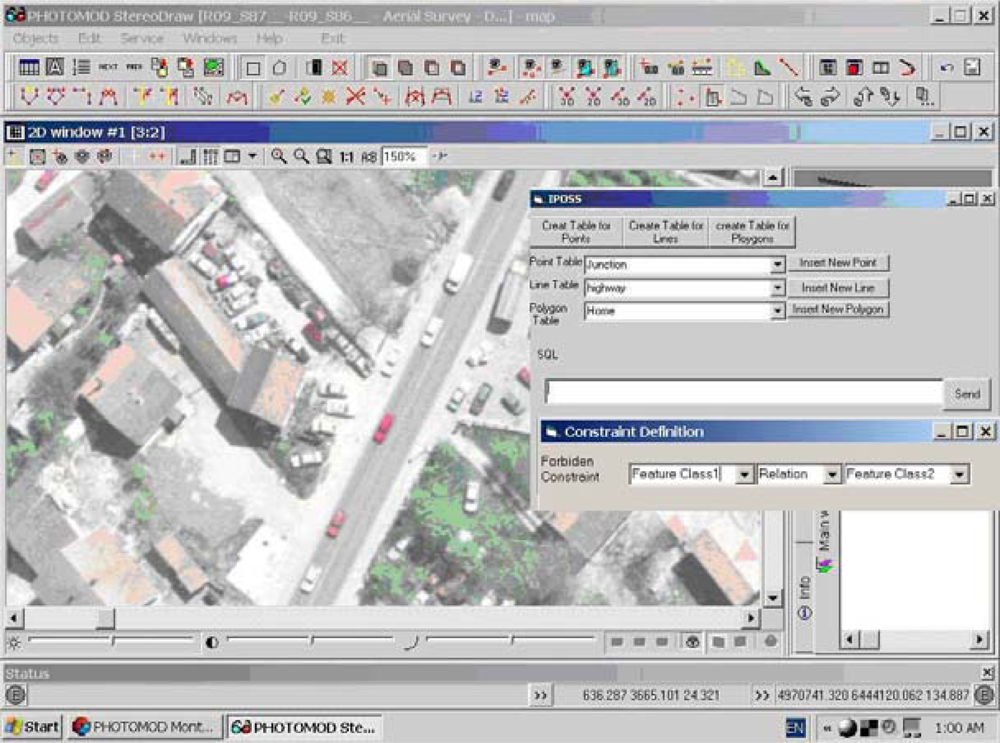Click the NEXT object toolbar icon
The image size is (1000, 743).
click(x=107, y=68)
